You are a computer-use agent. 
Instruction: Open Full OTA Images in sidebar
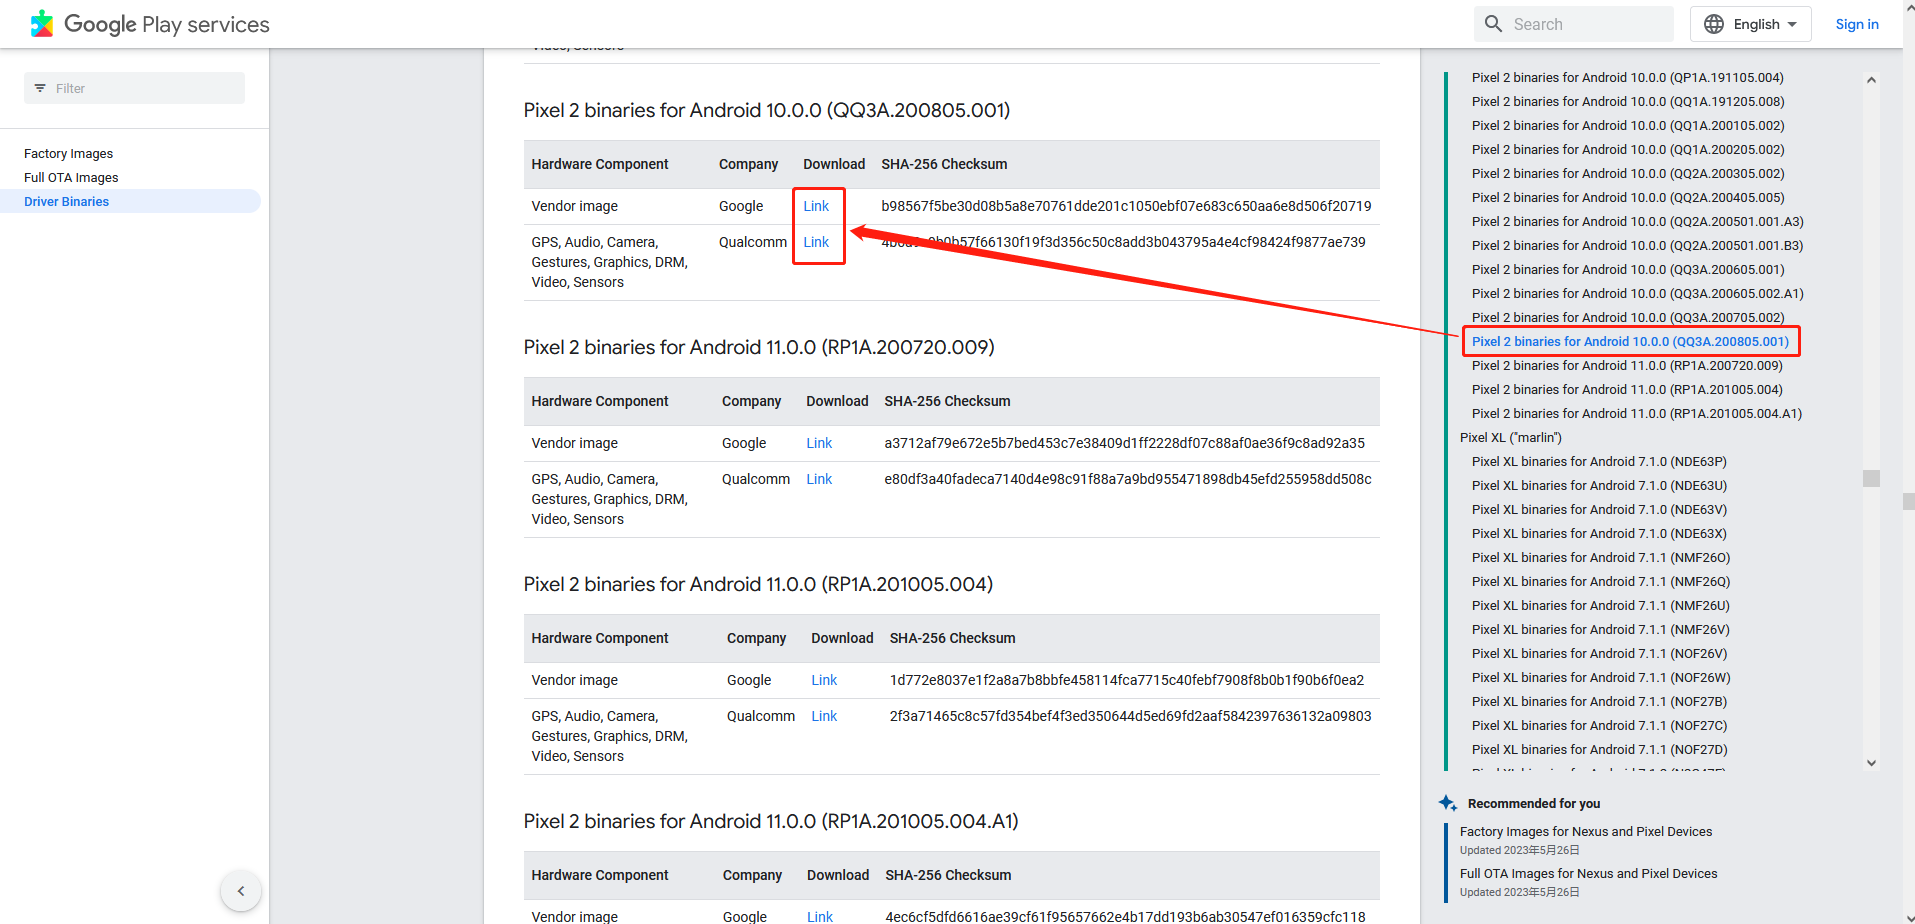[71, 177]
